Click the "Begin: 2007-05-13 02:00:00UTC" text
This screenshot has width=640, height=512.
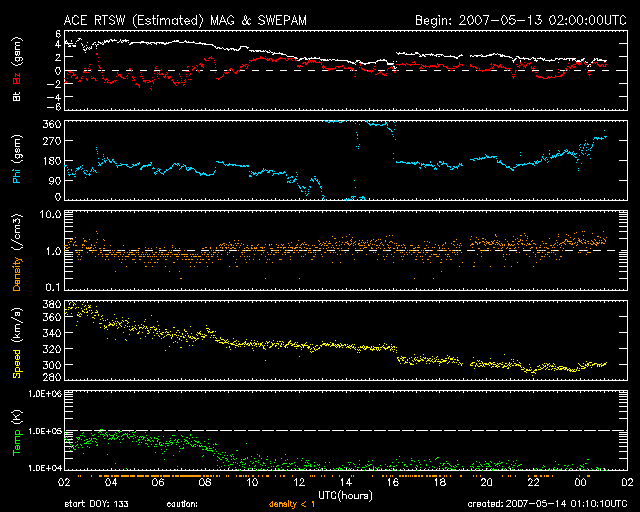[x=521, y=20]
